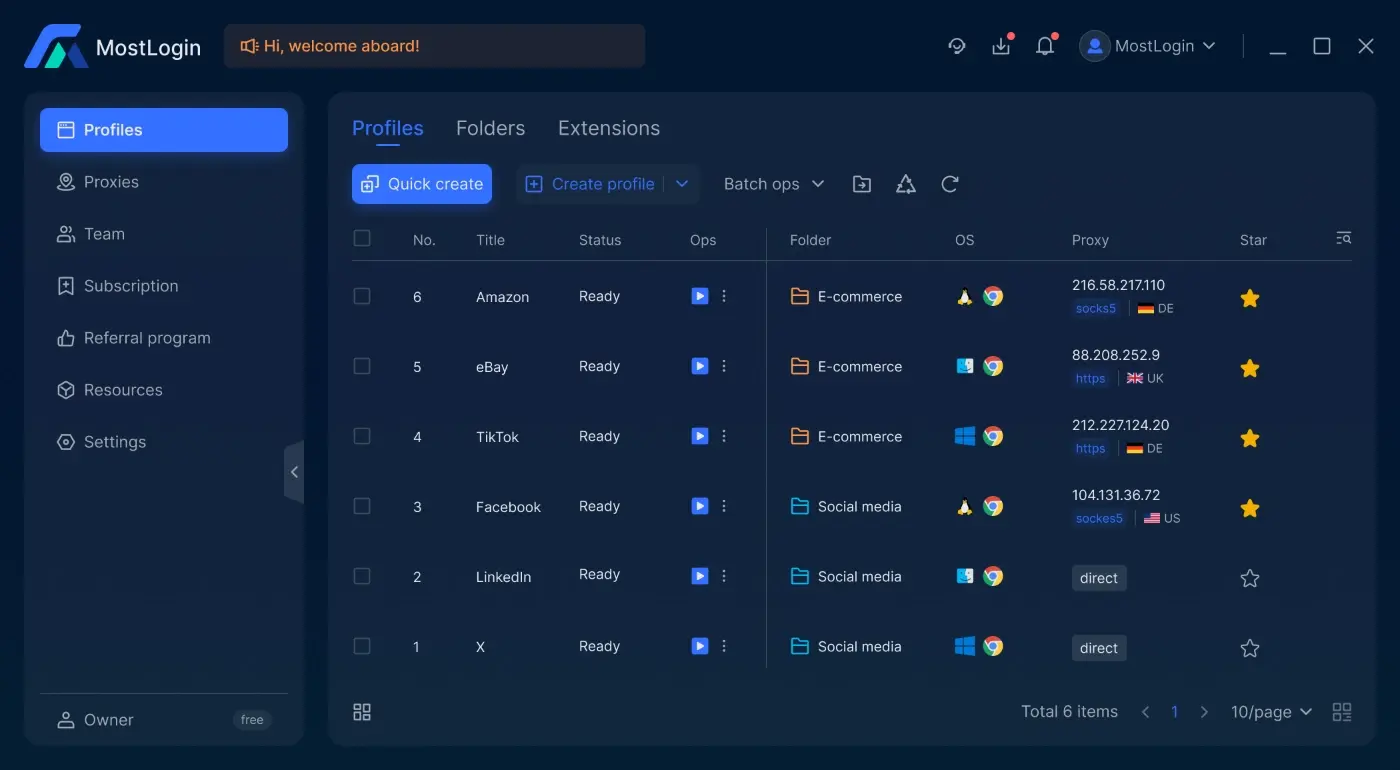Go to the previous page arrow
The width and height of the screenshot is (1400, 770).
[1145, 712]
